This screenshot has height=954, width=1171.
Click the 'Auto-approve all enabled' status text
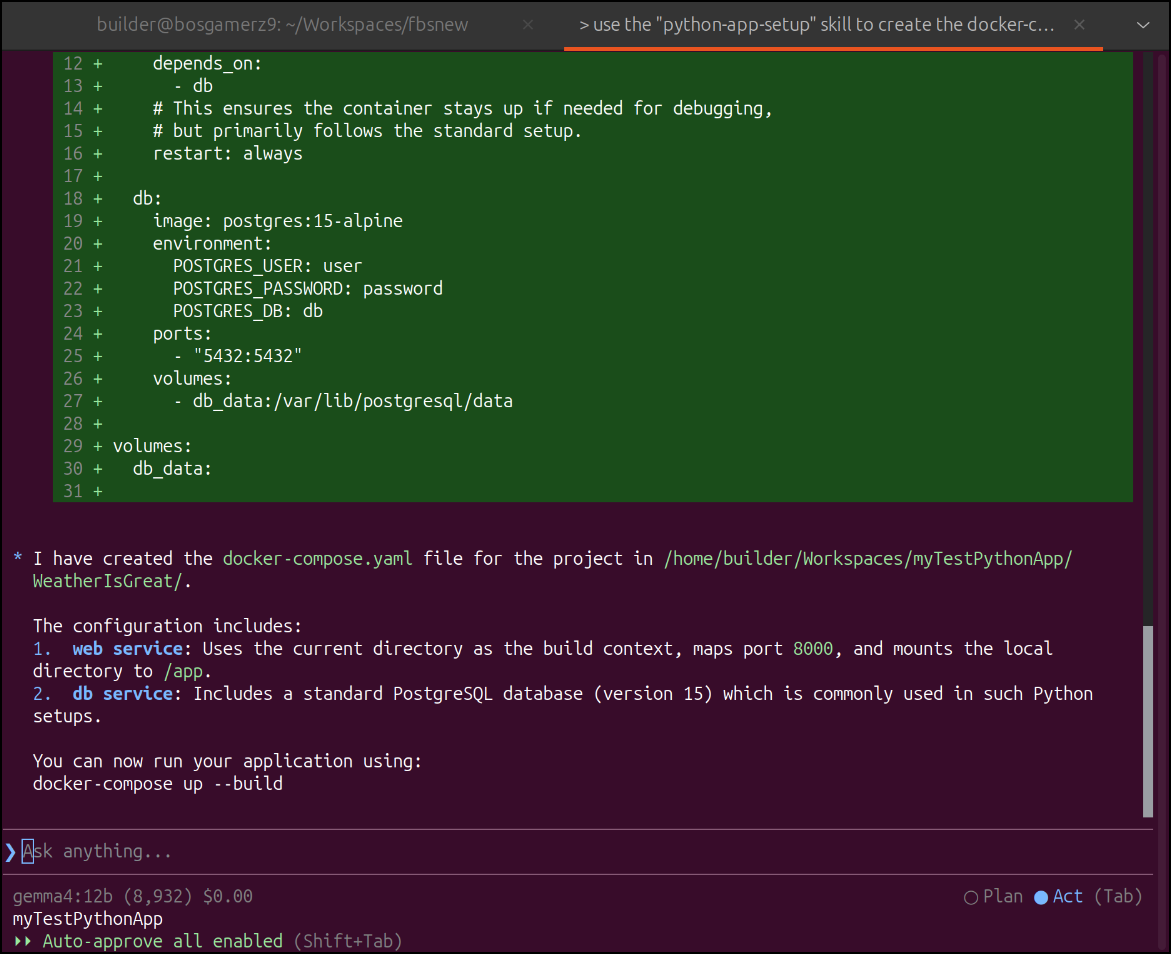(x=163, y=941)
